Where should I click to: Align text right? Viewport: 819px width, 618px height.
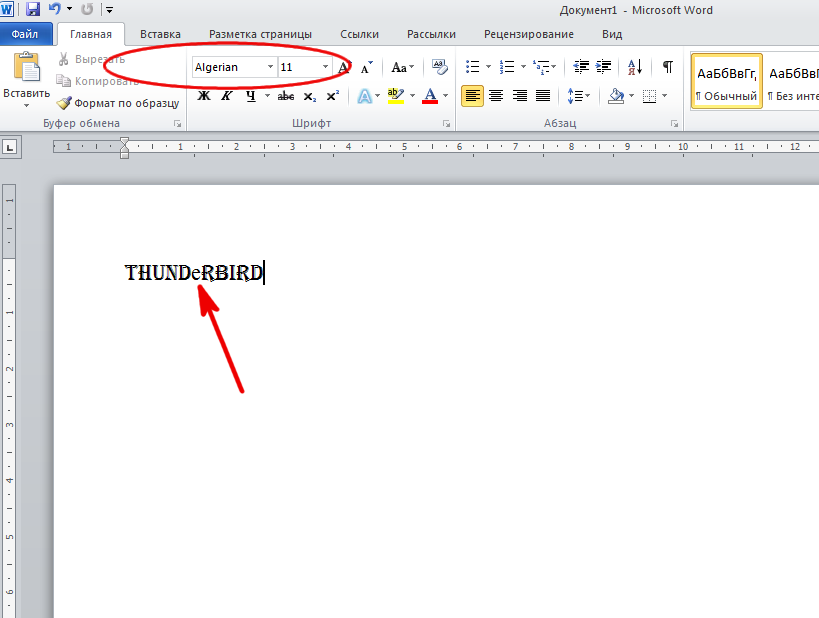[x=520, y=96]
